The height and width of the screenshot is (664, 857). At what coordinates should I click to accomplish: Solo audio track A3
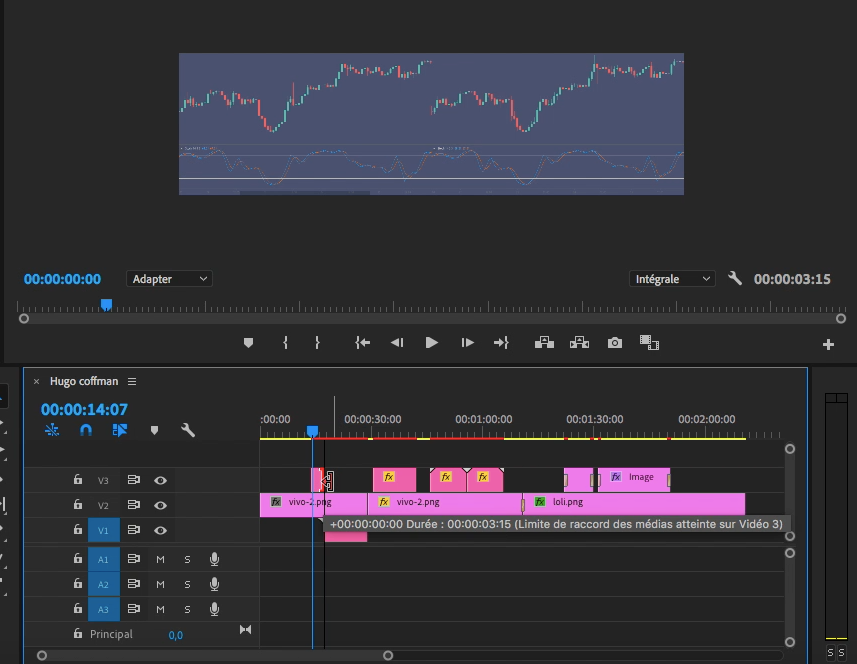186,609
